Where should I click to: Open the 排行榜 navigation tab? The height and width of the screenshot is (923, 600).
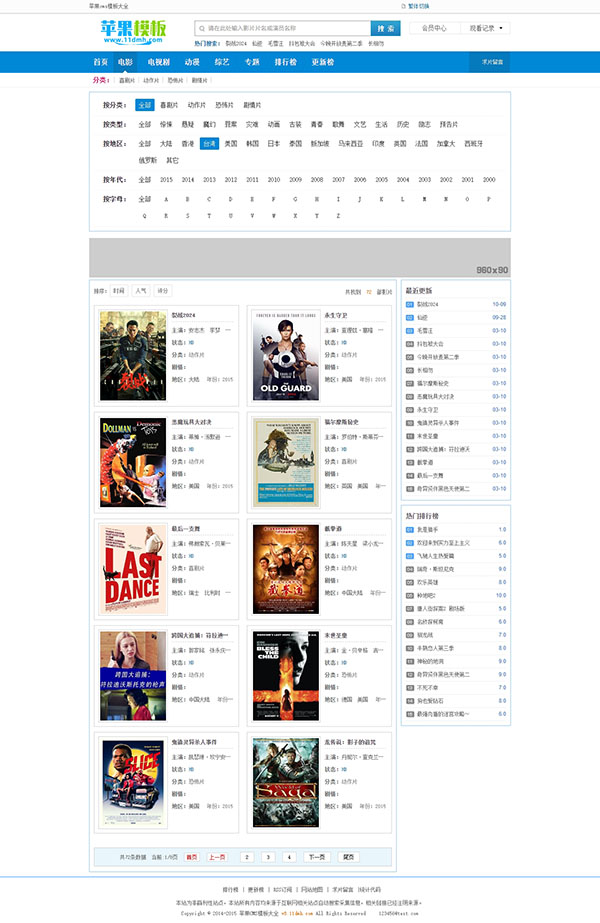pos(285,62)
